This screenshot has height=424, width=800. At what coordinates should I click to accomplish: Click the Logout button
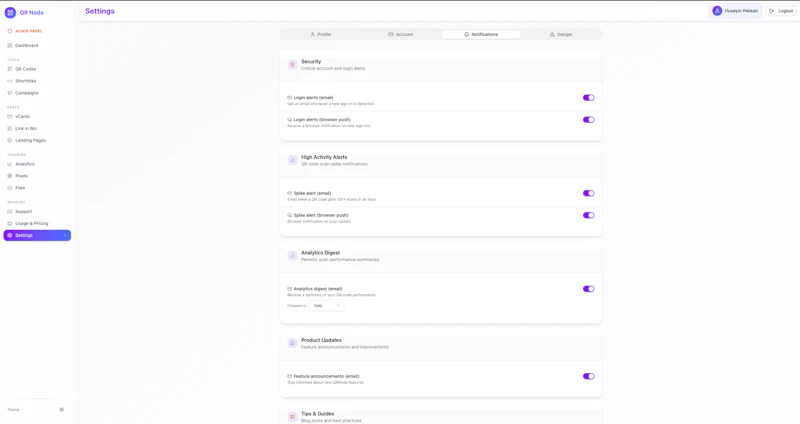pyautogui.click(x=781, y=11)
